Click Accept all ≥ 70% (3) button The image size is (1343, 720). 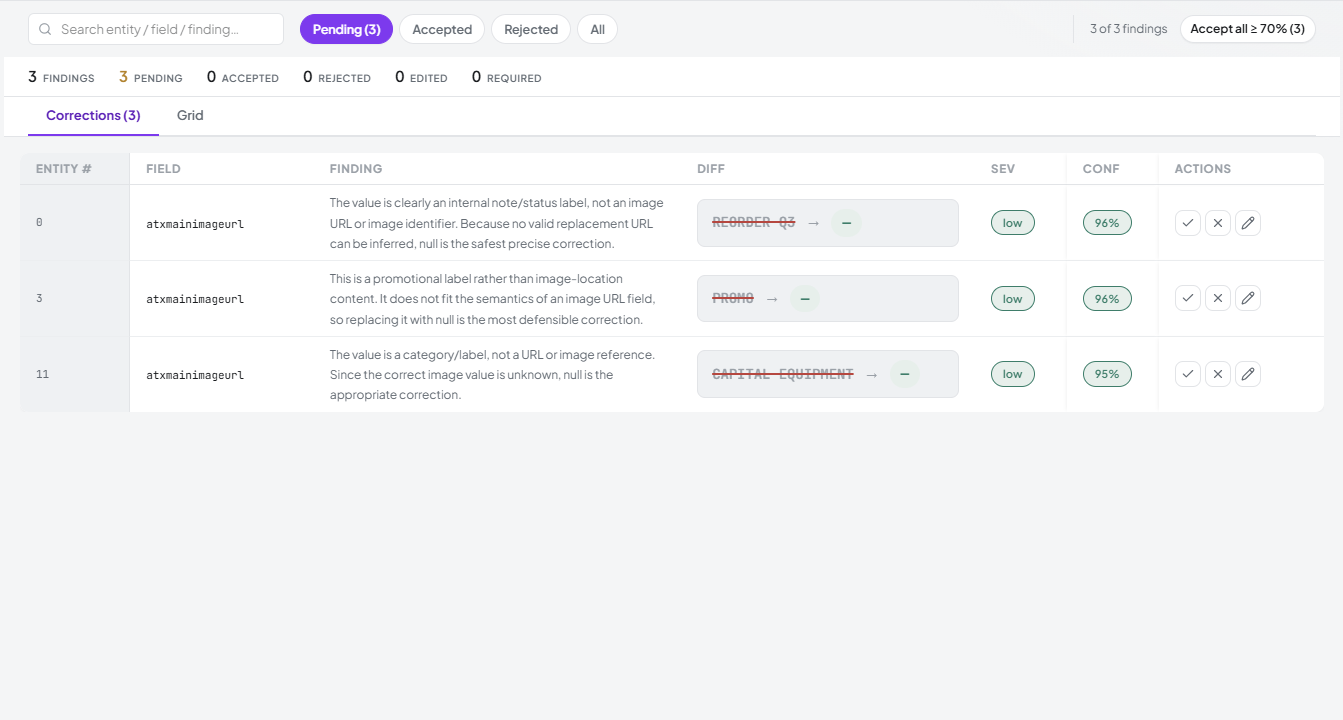tap(1247, 29)
